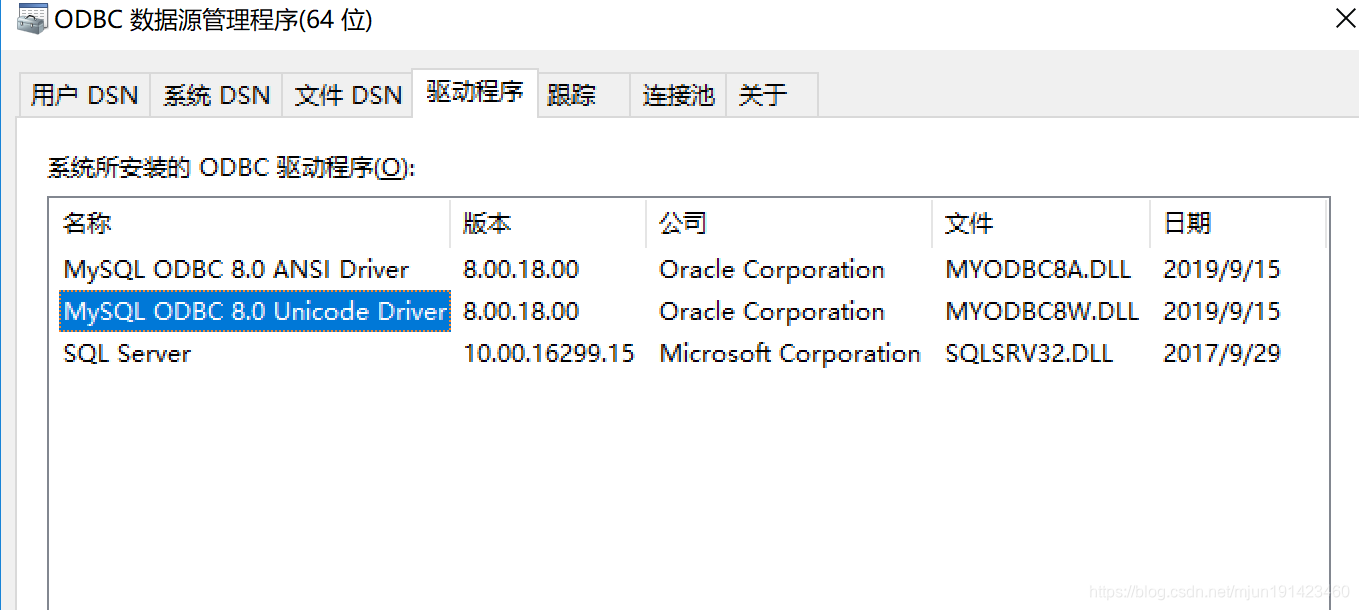The width and height of the screenshot is (1359, 610).
Task: Click Oracle Corporation in the ANSI driver row
Action: [772, 270]
